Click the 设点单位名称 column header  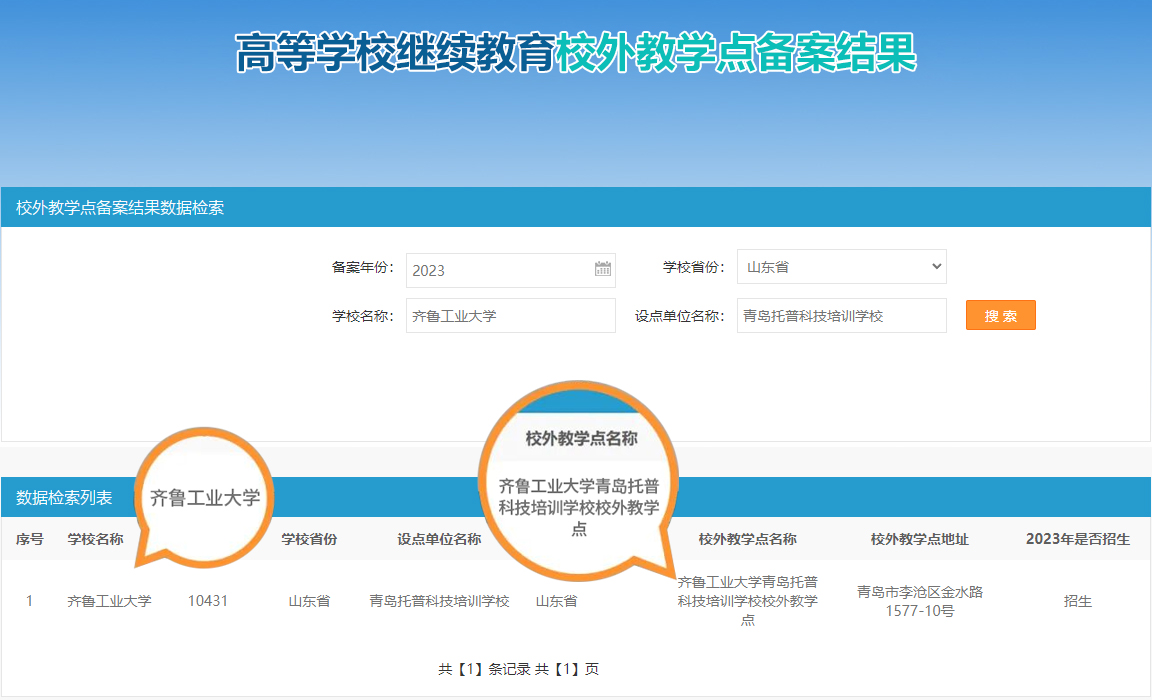[439, 539]
